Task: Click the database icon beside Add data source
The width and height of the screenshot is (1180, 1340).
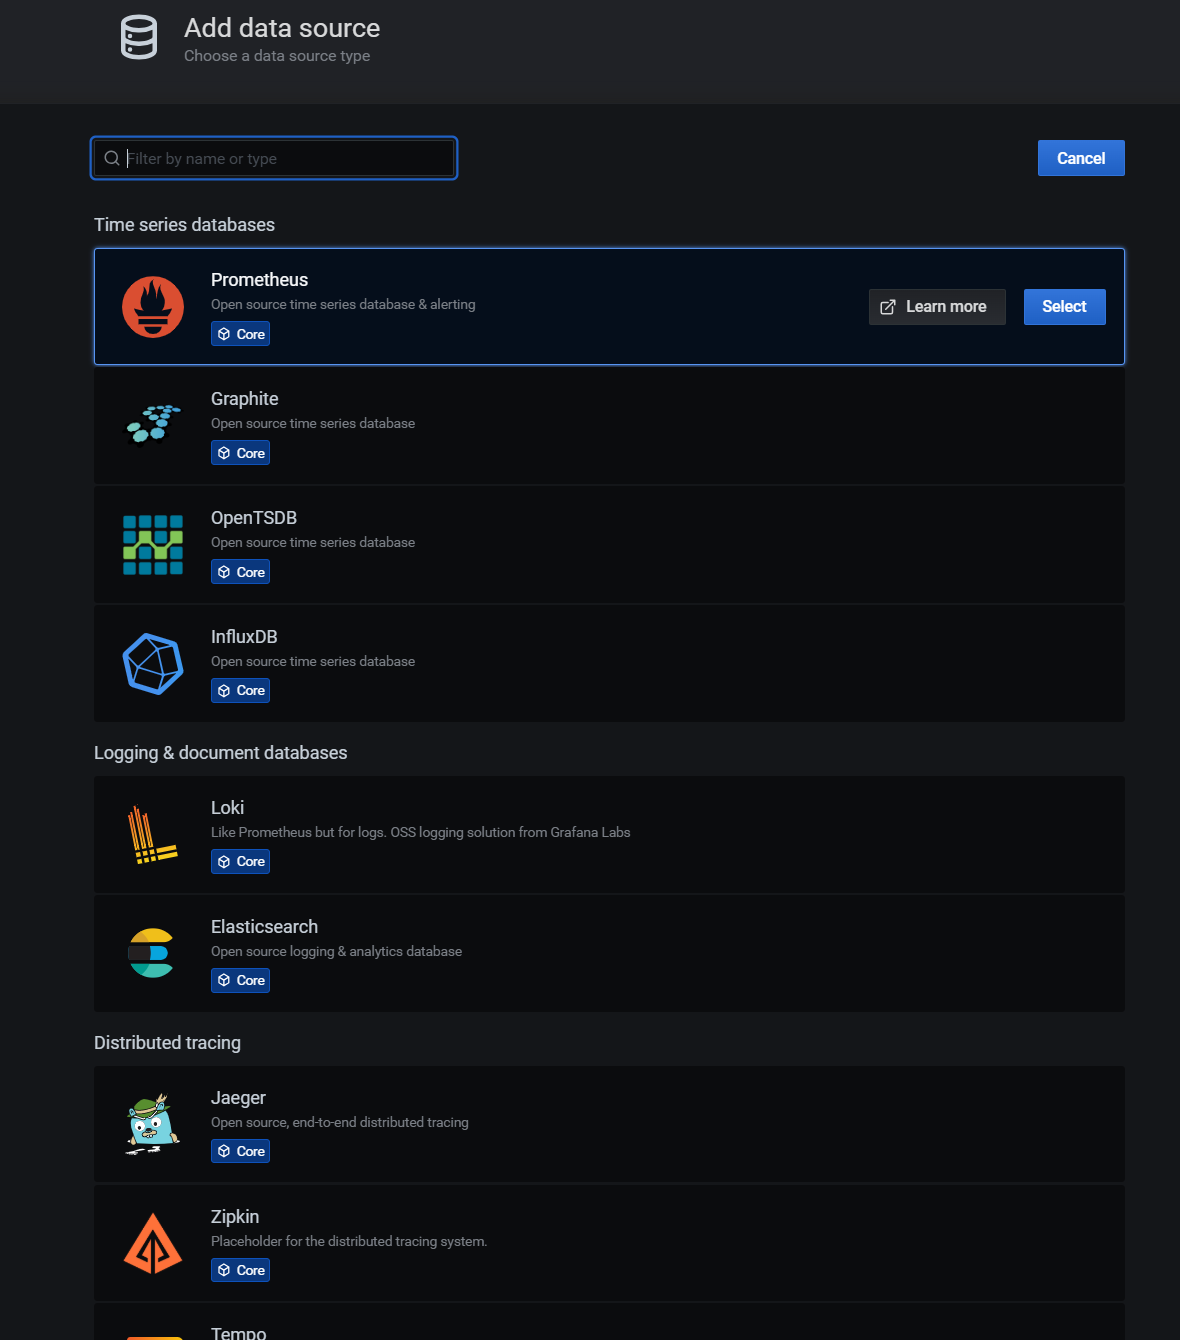Action: 139,38
